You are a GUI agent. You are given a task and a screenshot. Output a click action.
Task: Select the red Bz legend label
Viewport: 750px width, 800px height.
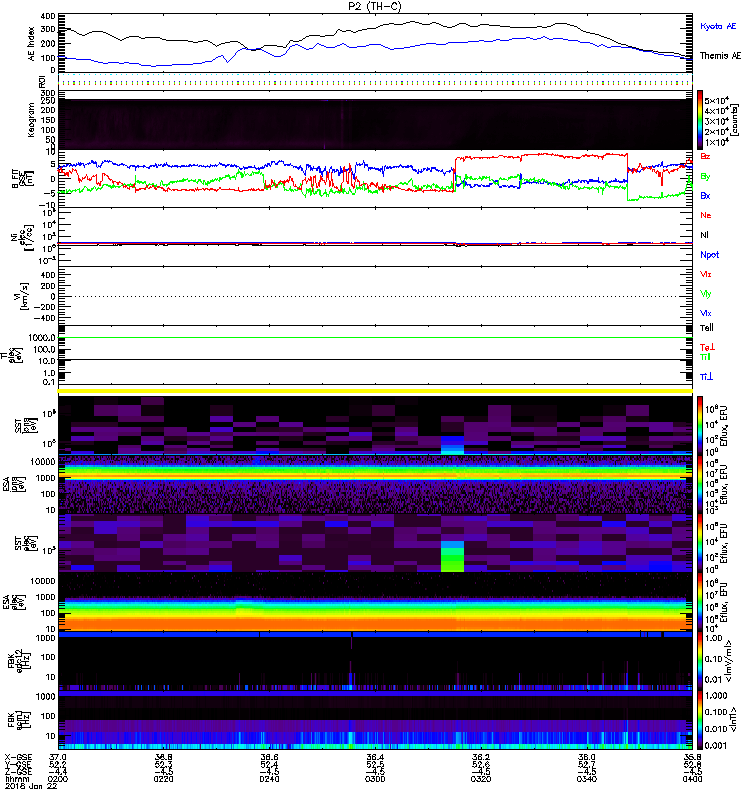click(x=705, y=157)
